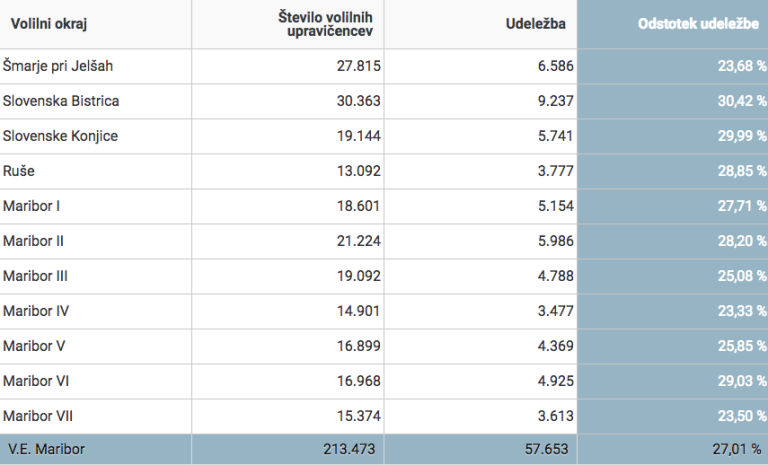This screenshot has width=768, height=465.
Task: Open the Ruše district entry
Action: click(20, 171)
